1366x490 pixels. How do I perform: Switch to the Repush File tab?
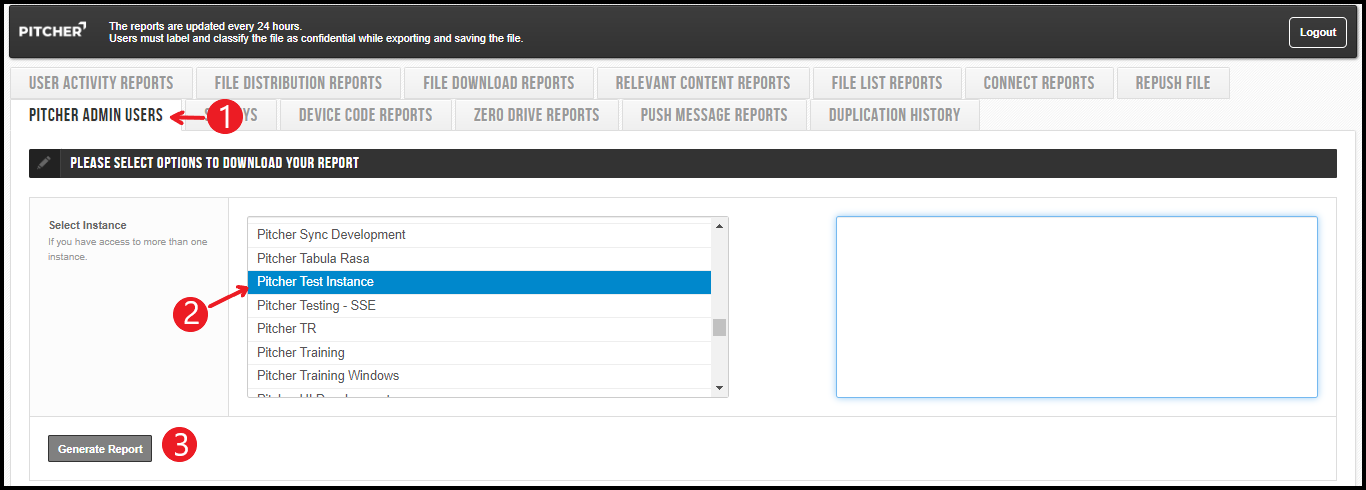[1172, 83]
